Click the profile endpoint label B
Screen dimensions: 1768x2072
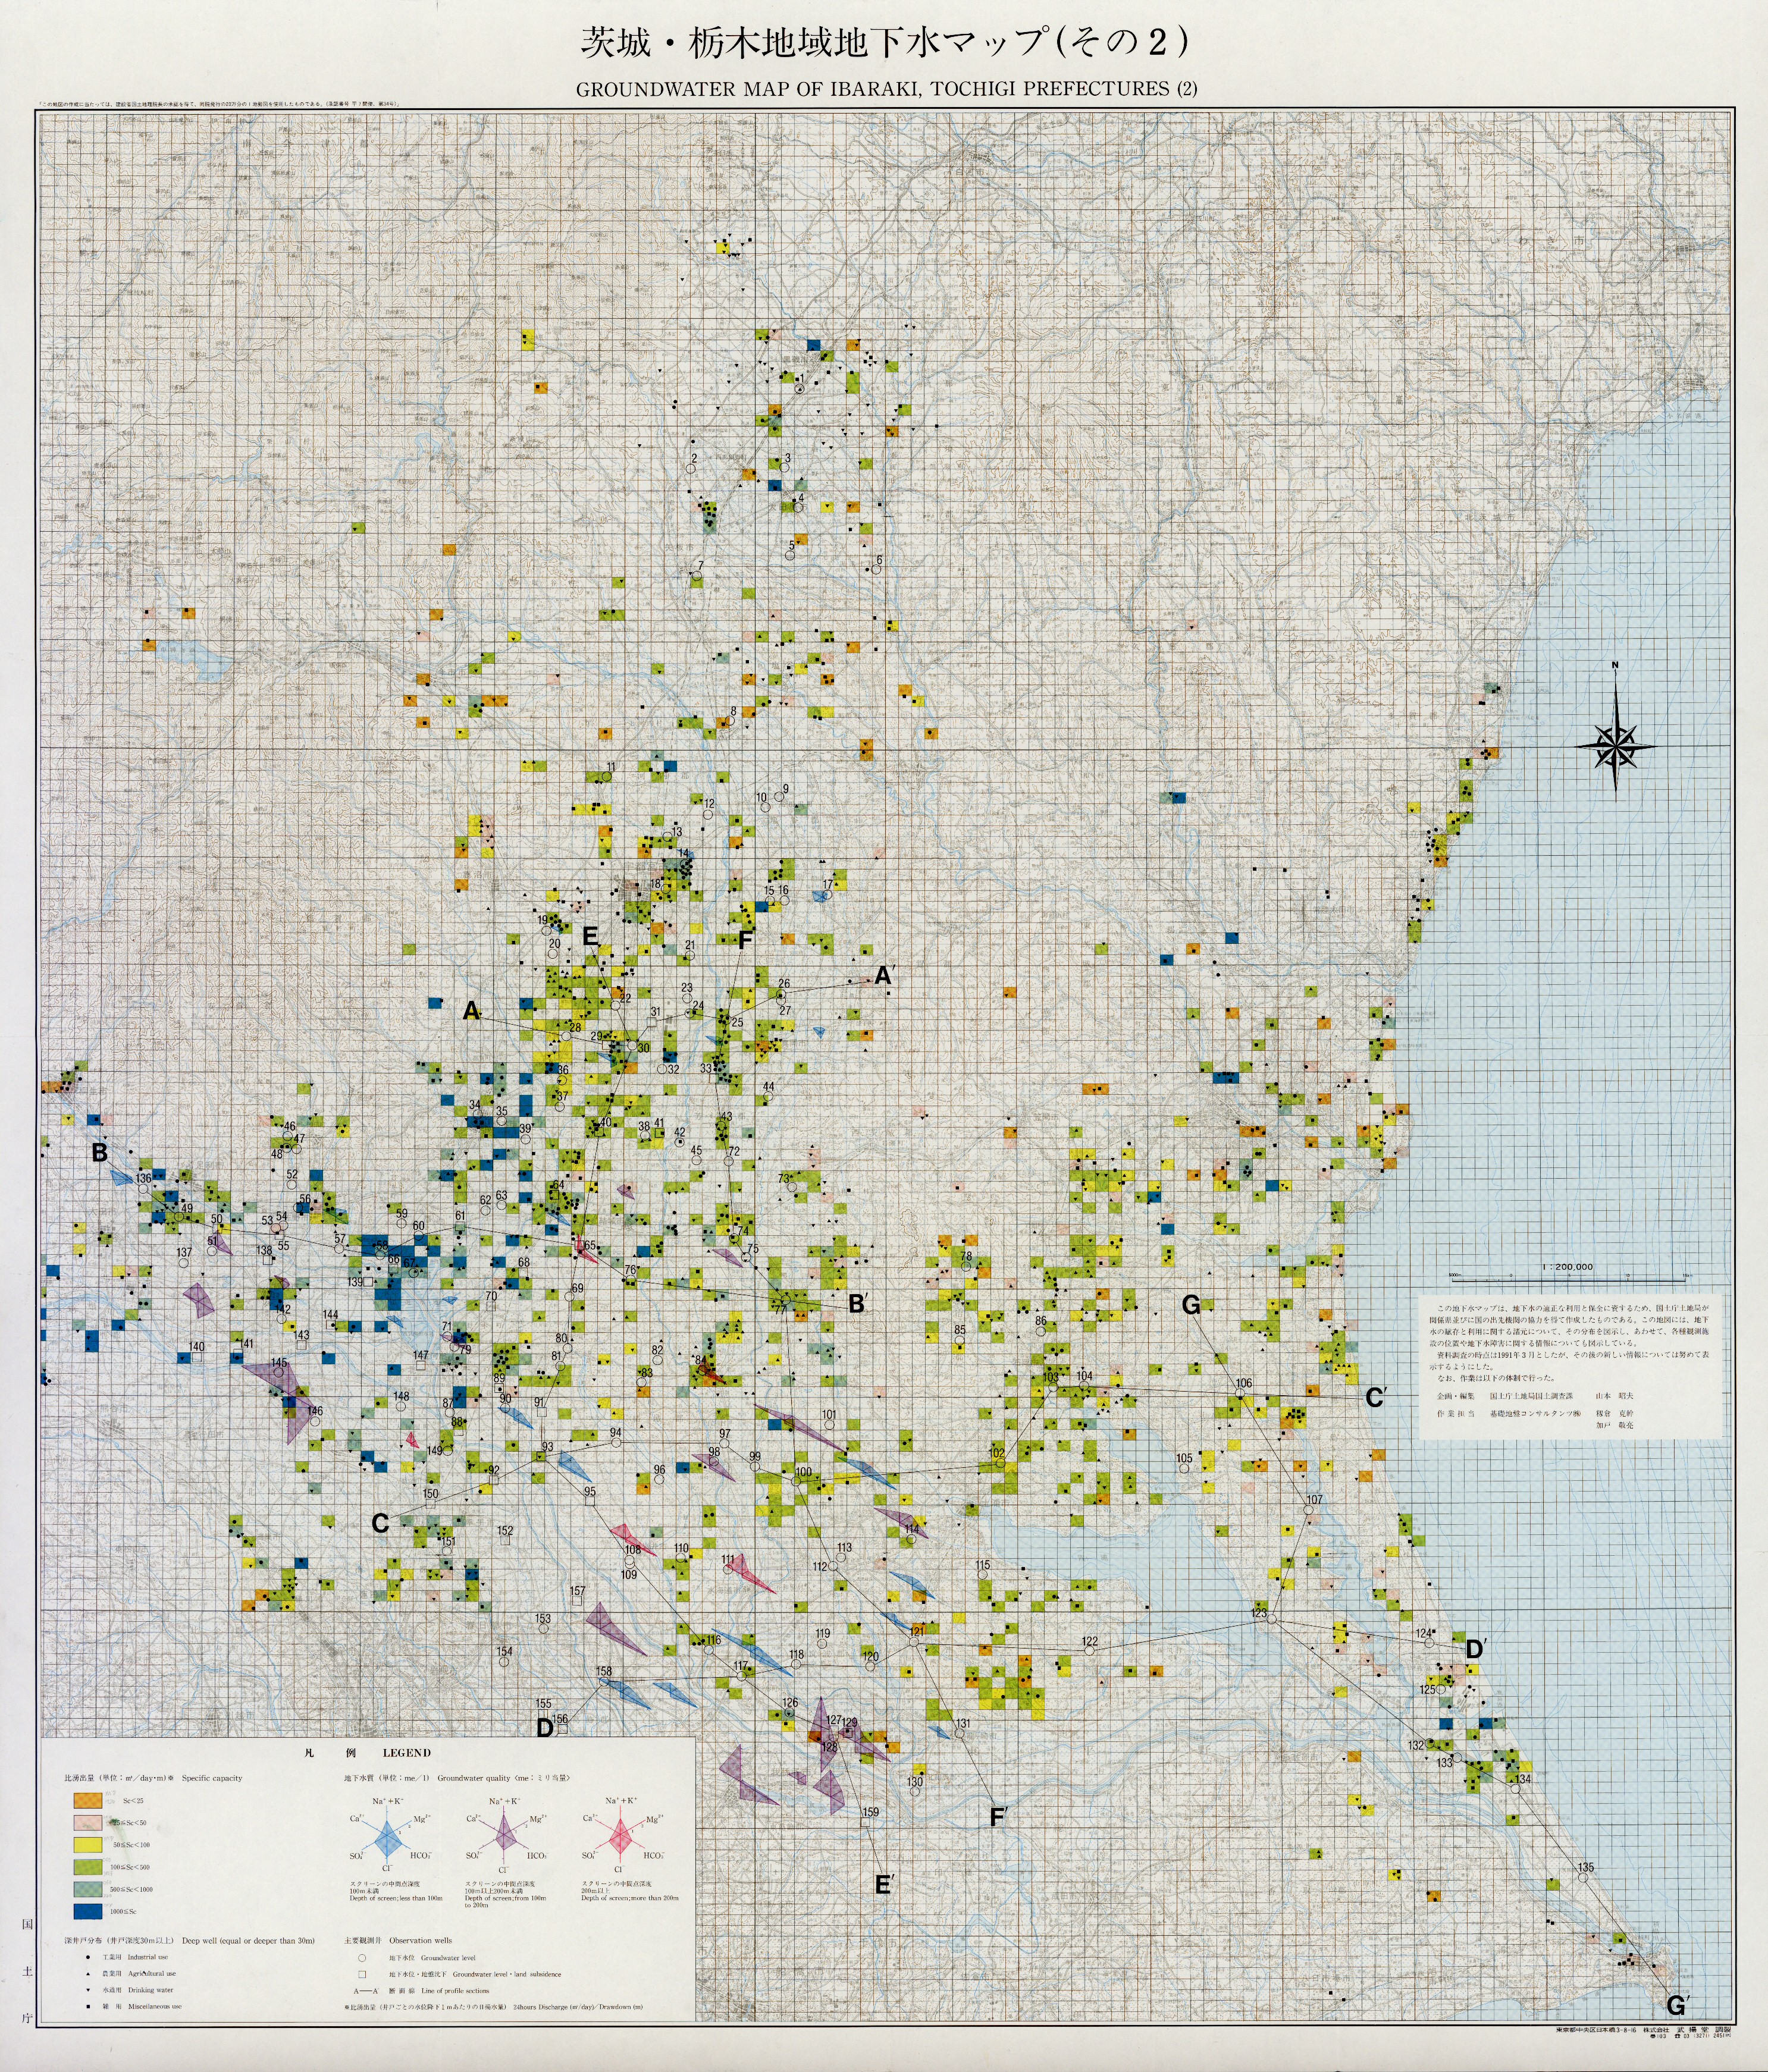99,1153
